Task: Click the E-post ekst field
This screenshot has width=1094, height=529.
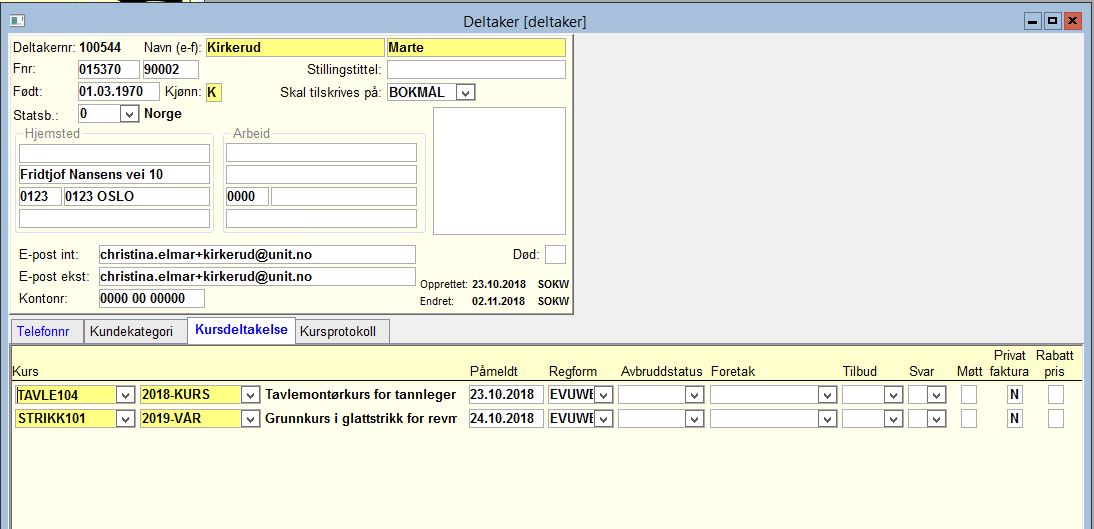Action: pyautogui.click(x=257, y=276)
